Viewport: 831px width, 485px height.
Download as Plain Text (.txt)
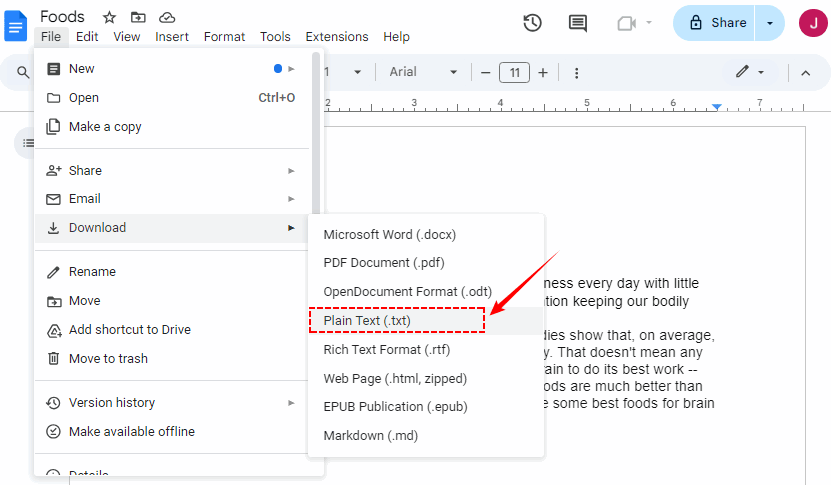click(x=426, y=321)
